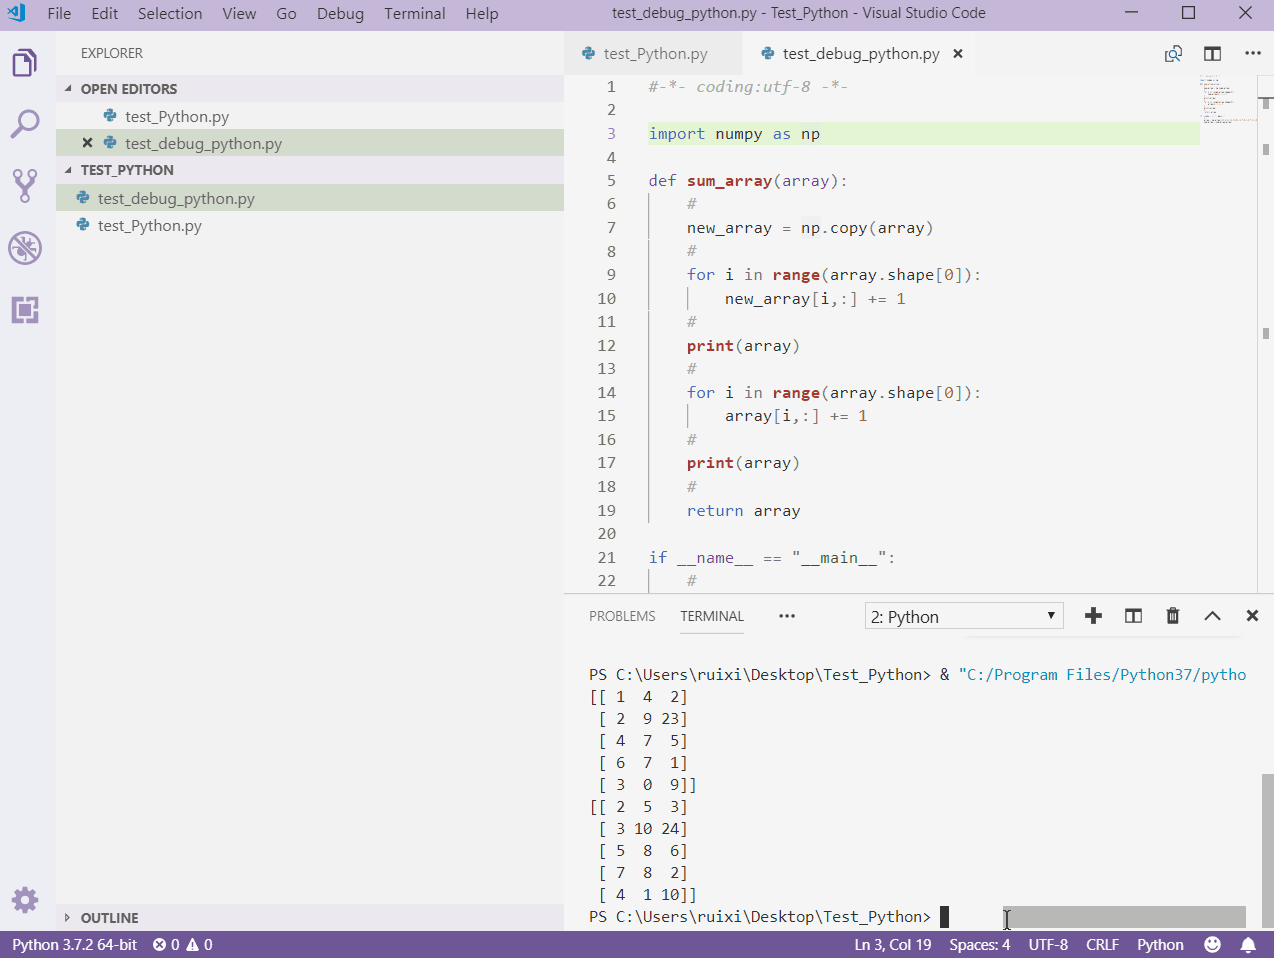This screenshot has width=1274, height=958.
Task: Click the feedback smiley in status bar
Action: (x=1213, y=945)
